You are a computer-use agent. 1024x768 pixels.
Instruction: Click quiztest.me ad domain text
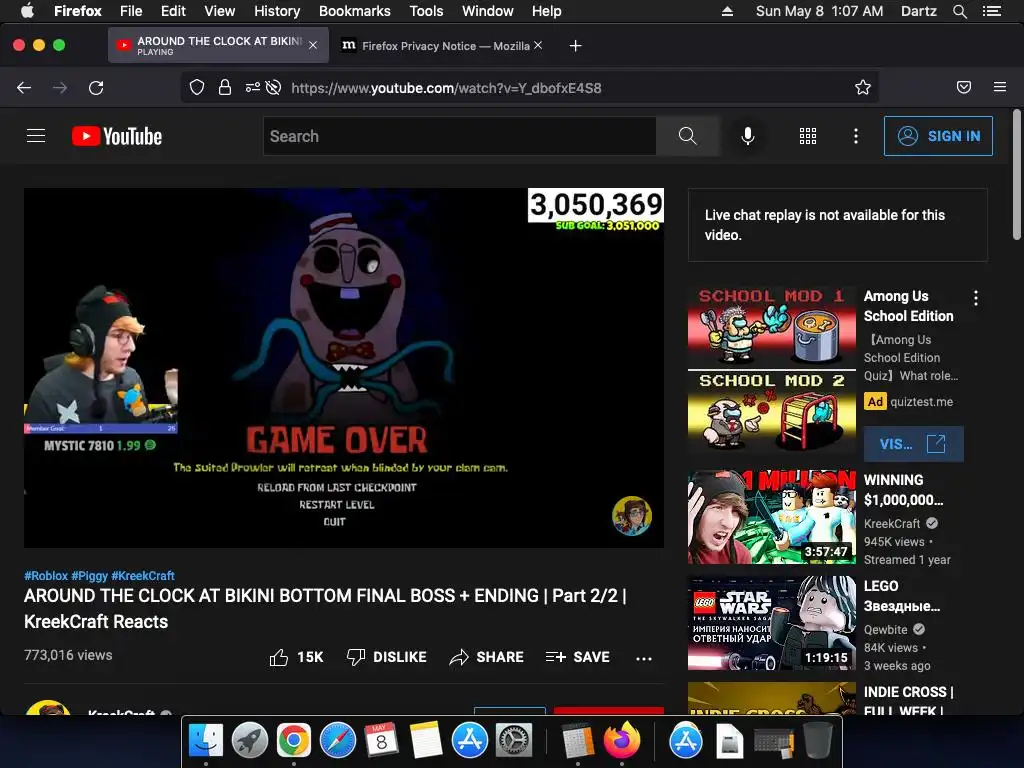click(921, 402)
